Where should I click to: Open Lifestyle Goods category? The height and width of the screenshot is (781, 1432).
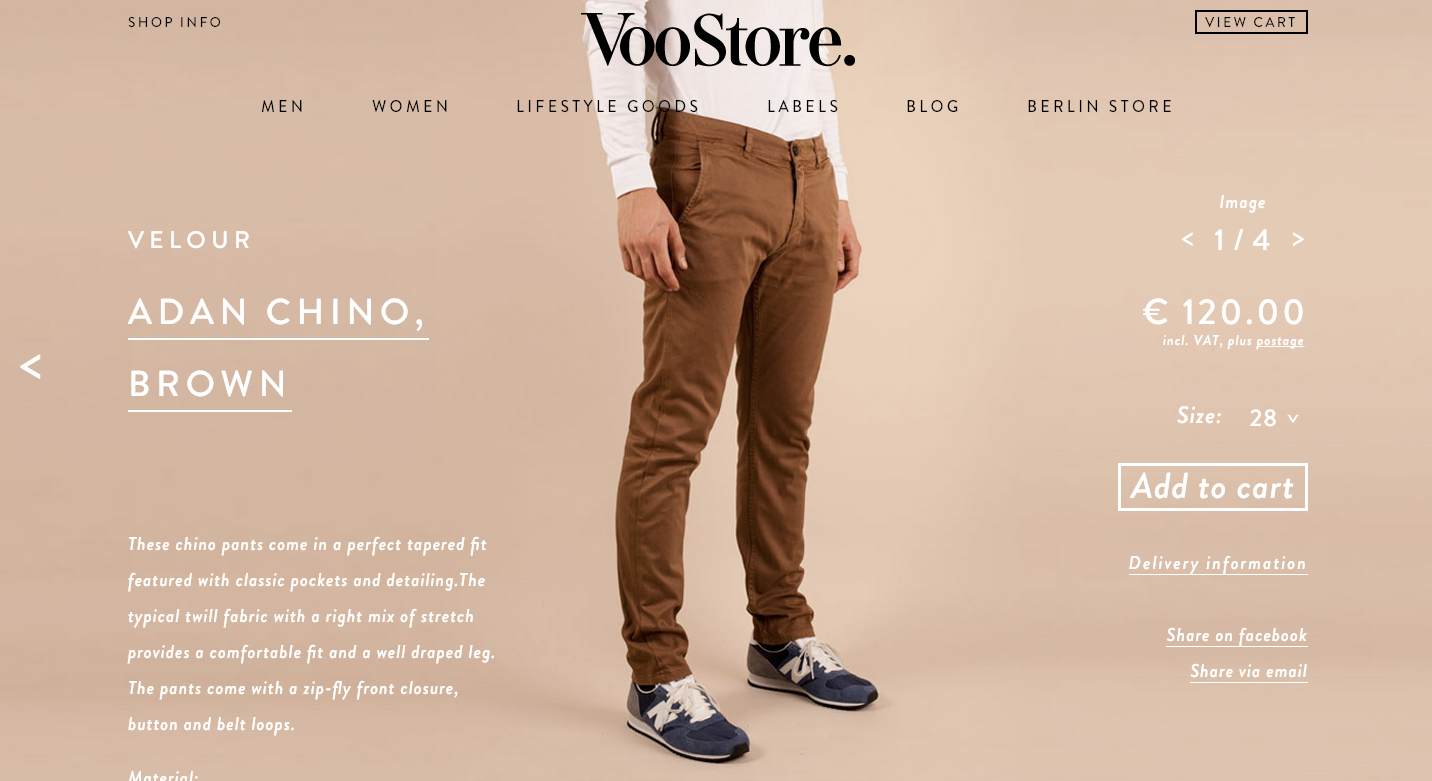pyautogui.click(x=608, y=106)
